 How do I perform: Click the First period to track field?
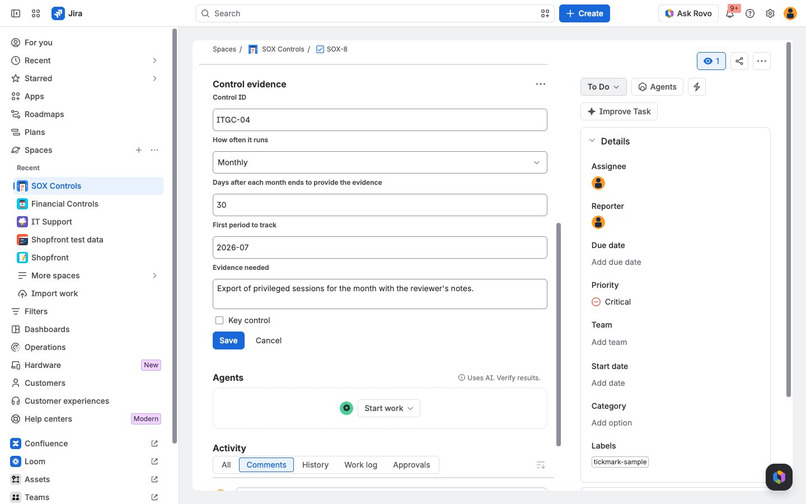(x=380, y=248)
